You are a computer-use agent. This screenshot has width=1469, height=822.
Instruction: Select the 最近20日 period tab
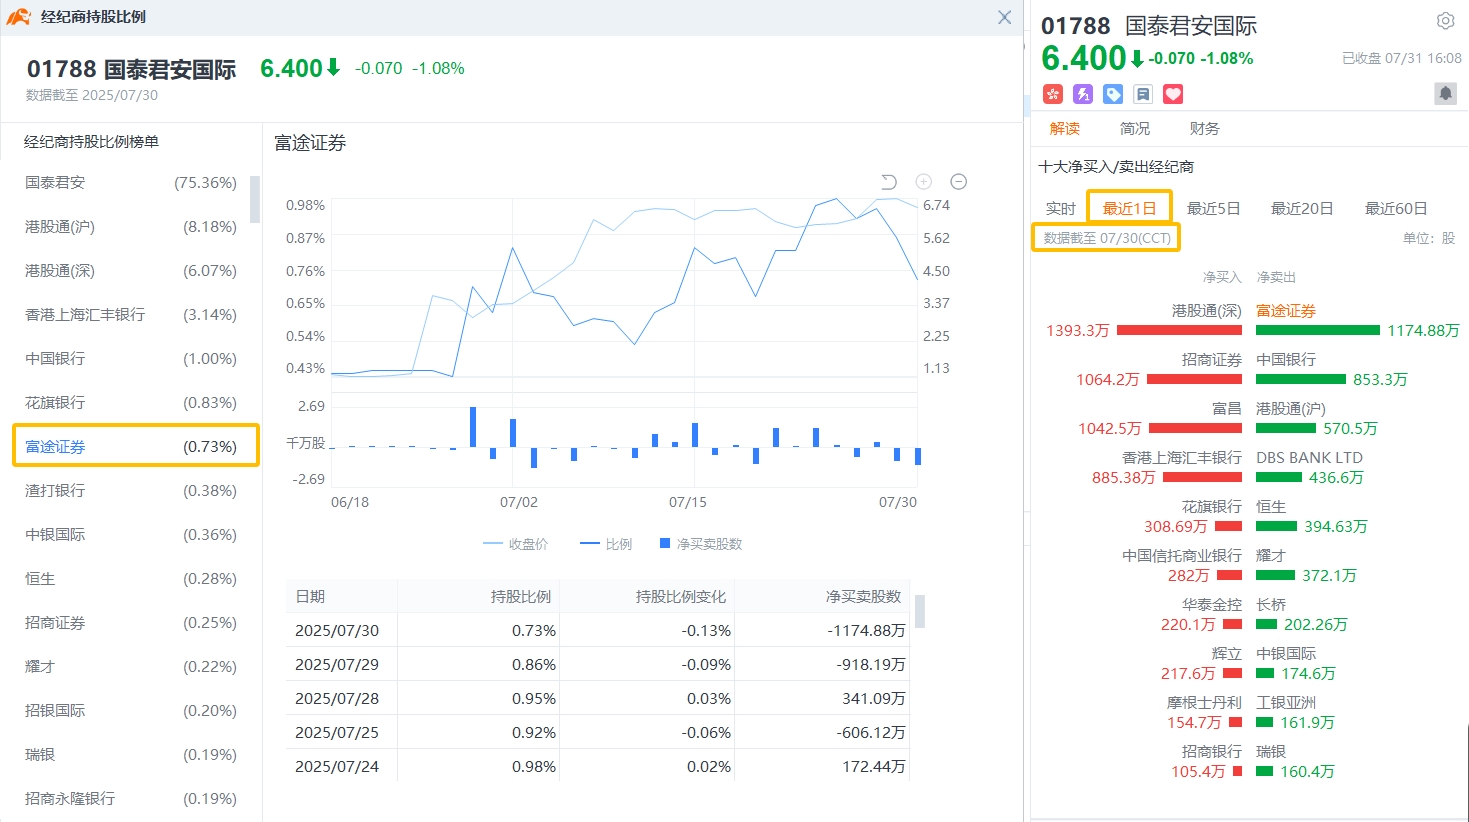click(x=1302, y=208)
